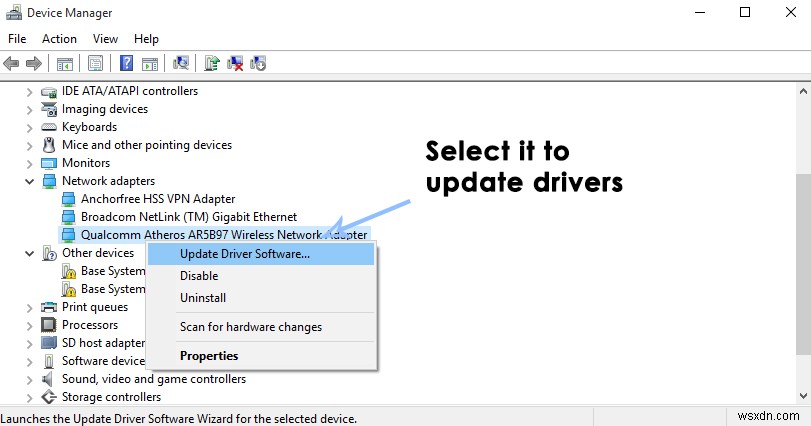The height and width of the screenshot is (426, 811).
Task: Collapse the Other devices node
Action: tap(29, 253)
